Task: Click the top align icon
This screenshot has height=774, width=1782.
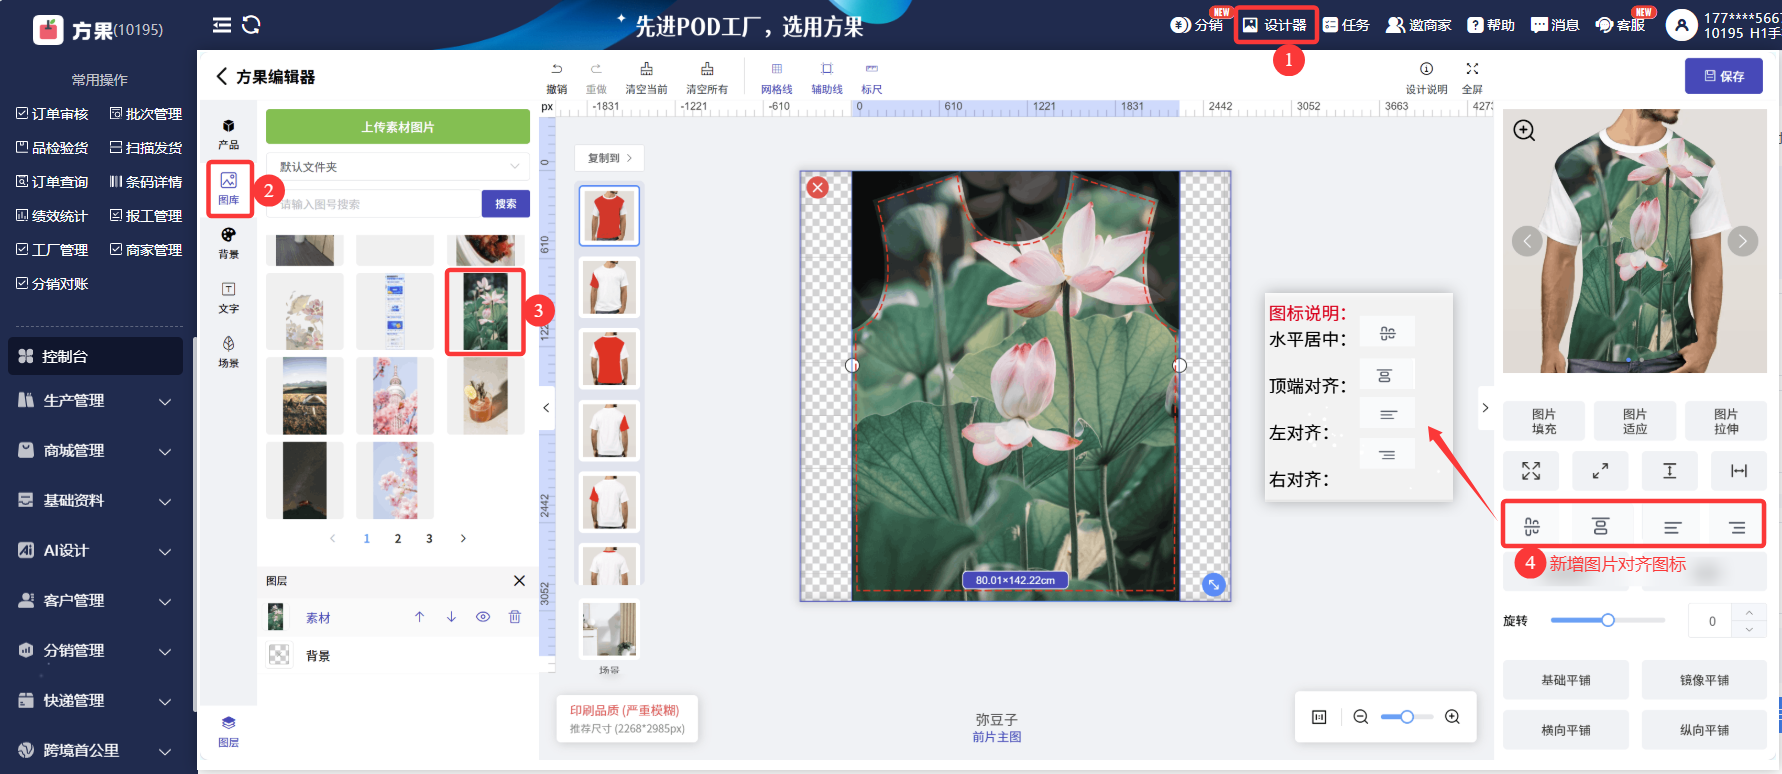Action: click(1601, 527)
